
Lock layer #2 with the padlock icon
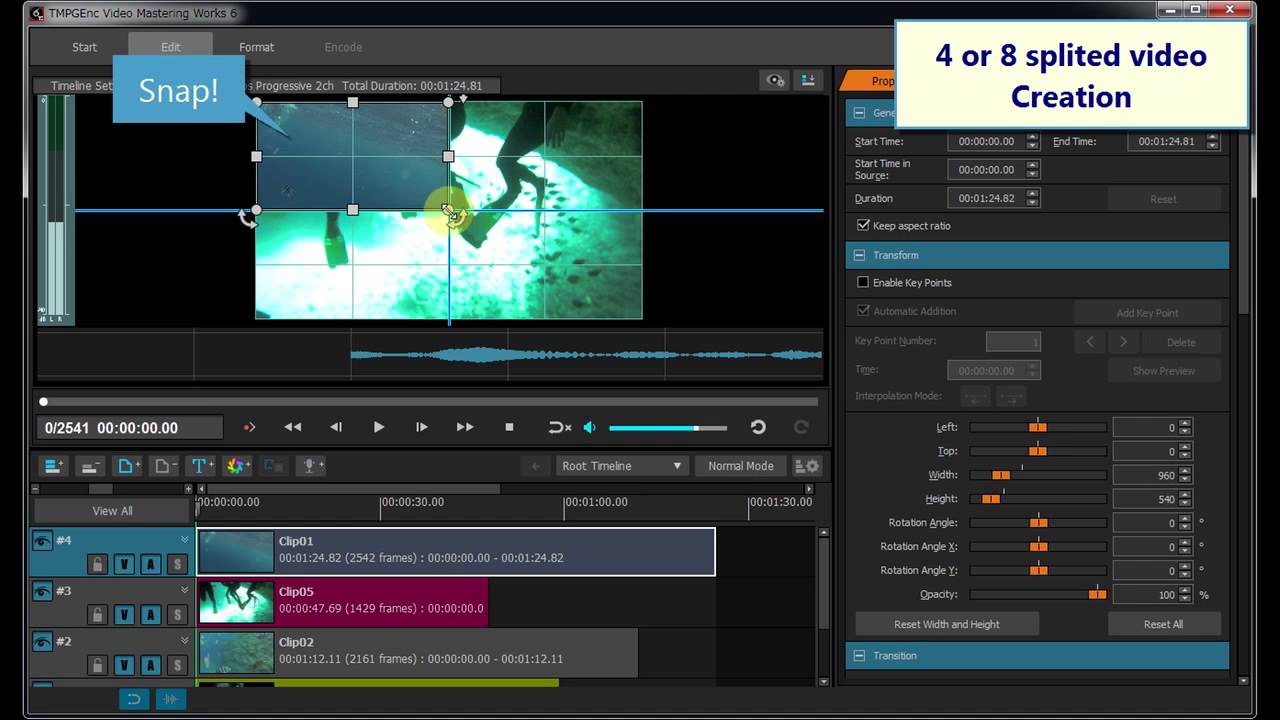97,664
